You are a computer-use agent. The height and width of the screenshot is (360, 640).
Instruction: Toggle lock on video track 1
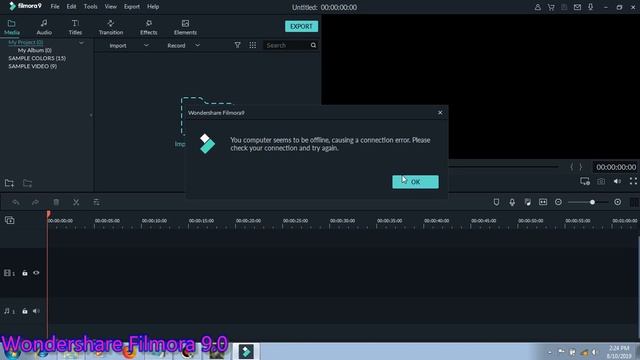point(25,273)
